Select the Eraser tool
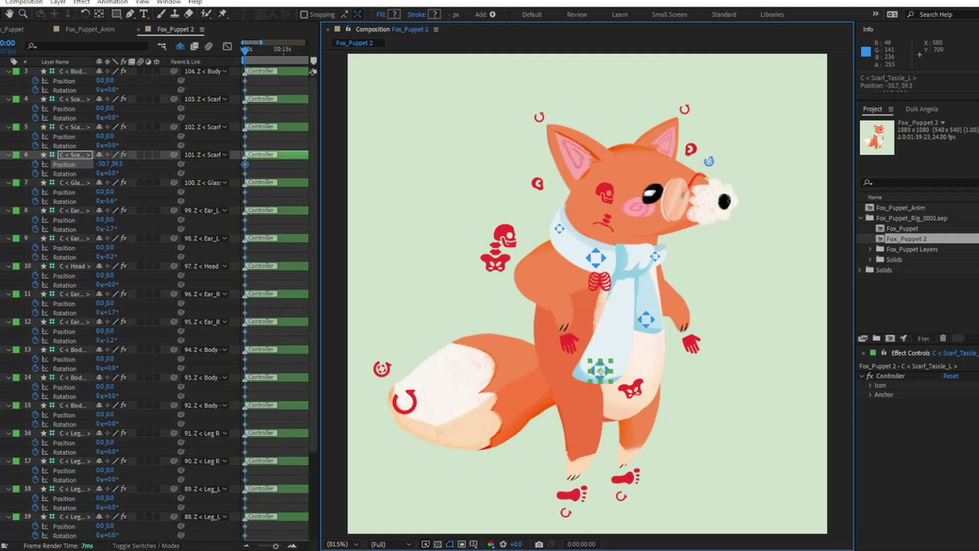Viewport: 979px width, 551px height. click(x=189, y=14)
